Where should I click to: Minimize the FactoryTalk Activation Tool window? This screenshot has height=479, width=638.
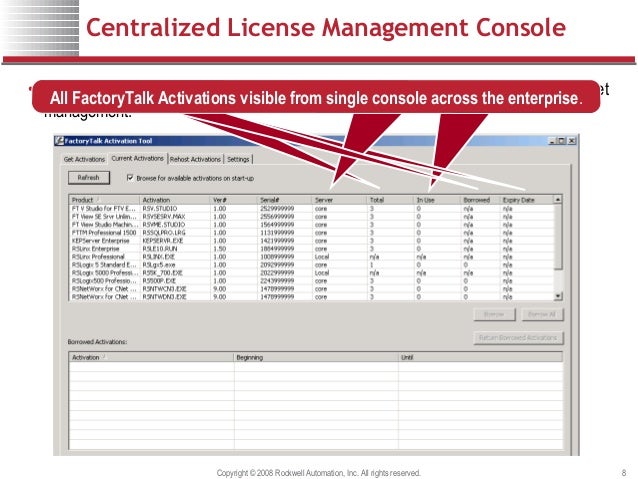click(552, 141)
